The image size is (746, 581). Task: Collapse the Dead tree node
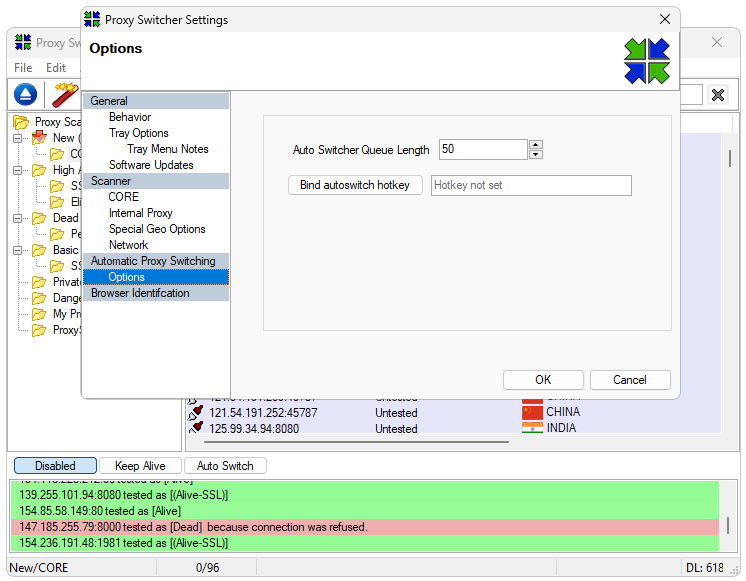18,218
